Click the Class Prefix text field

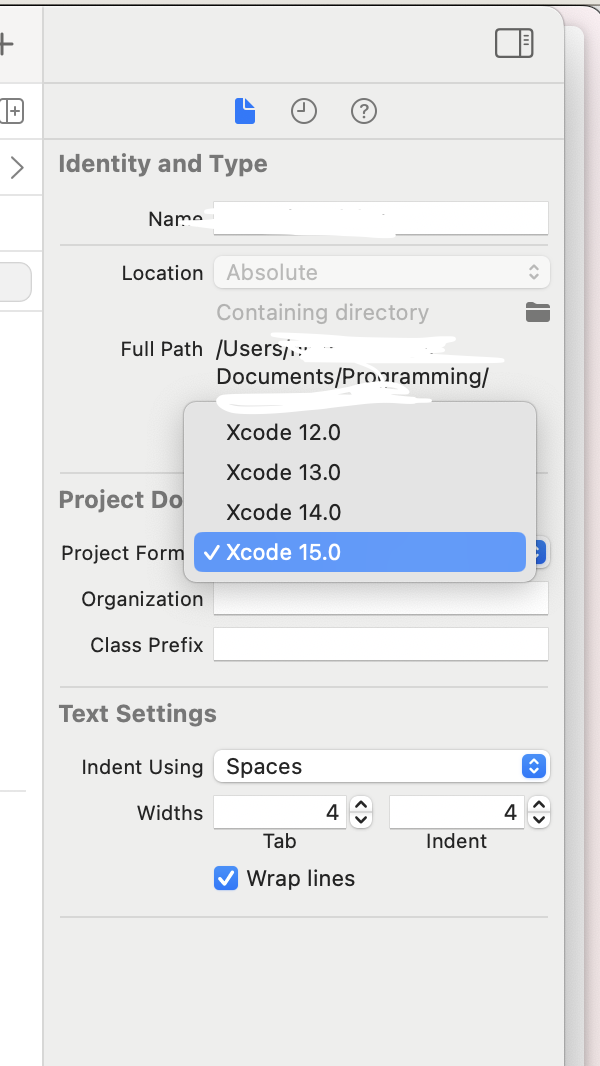(x=381, y=645)
